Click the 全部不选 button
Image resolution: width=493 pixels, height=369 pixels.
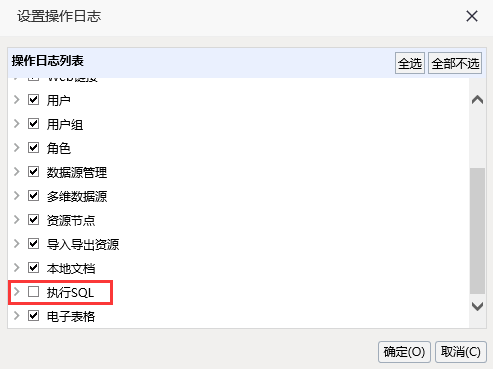(x=455, y=63)
